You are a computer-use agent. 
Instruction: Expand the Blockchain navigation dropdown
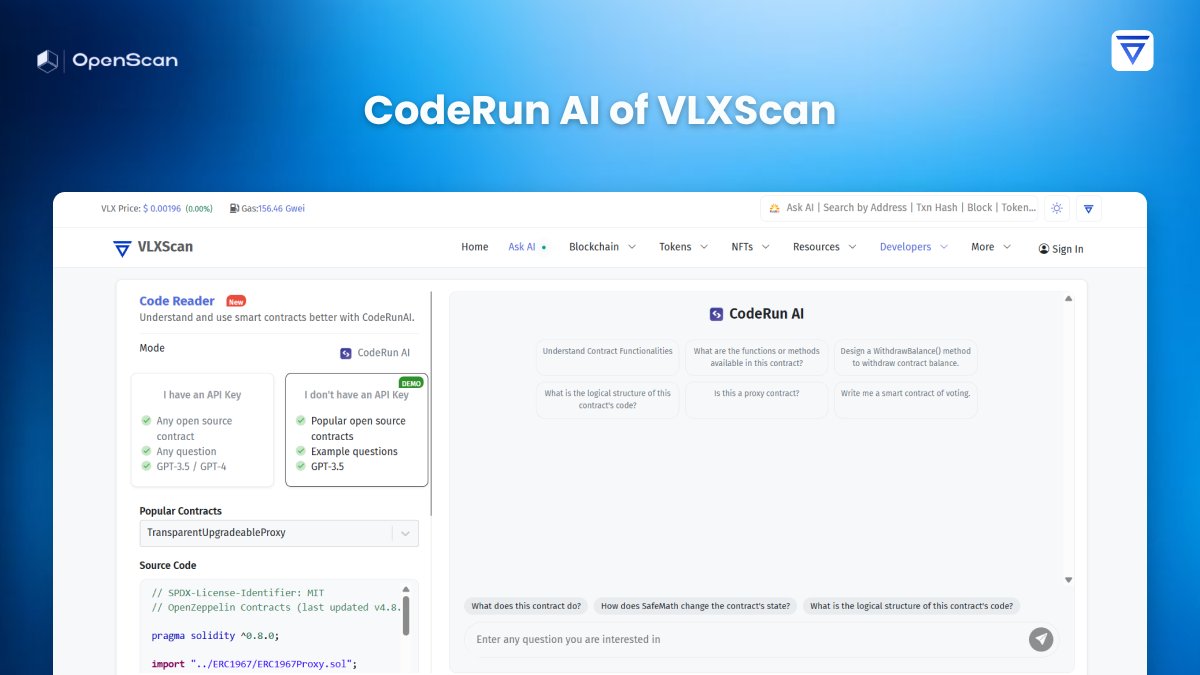[x=601, y=246]
